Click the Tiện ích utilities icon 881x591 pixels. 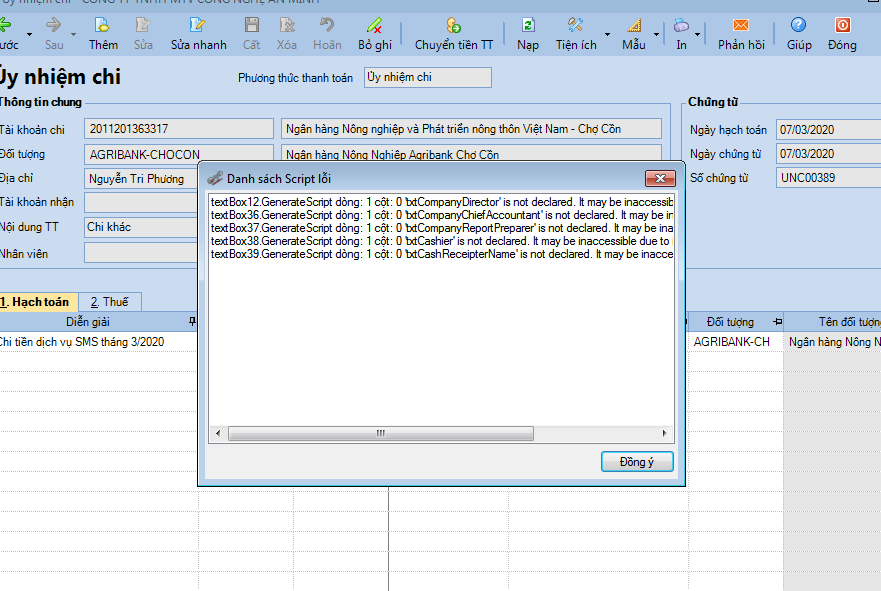click(x=576, y=26)
